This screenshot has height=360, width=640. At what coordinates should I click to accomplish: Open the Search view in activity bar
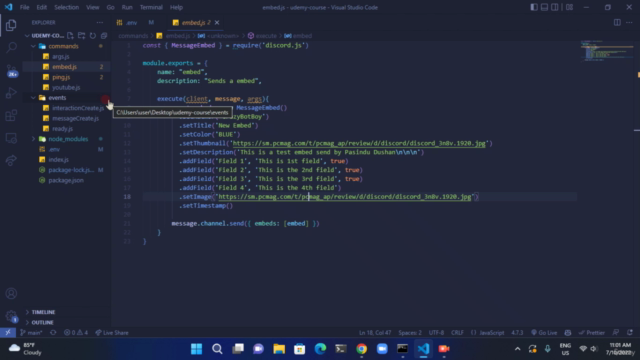point(11,48)
